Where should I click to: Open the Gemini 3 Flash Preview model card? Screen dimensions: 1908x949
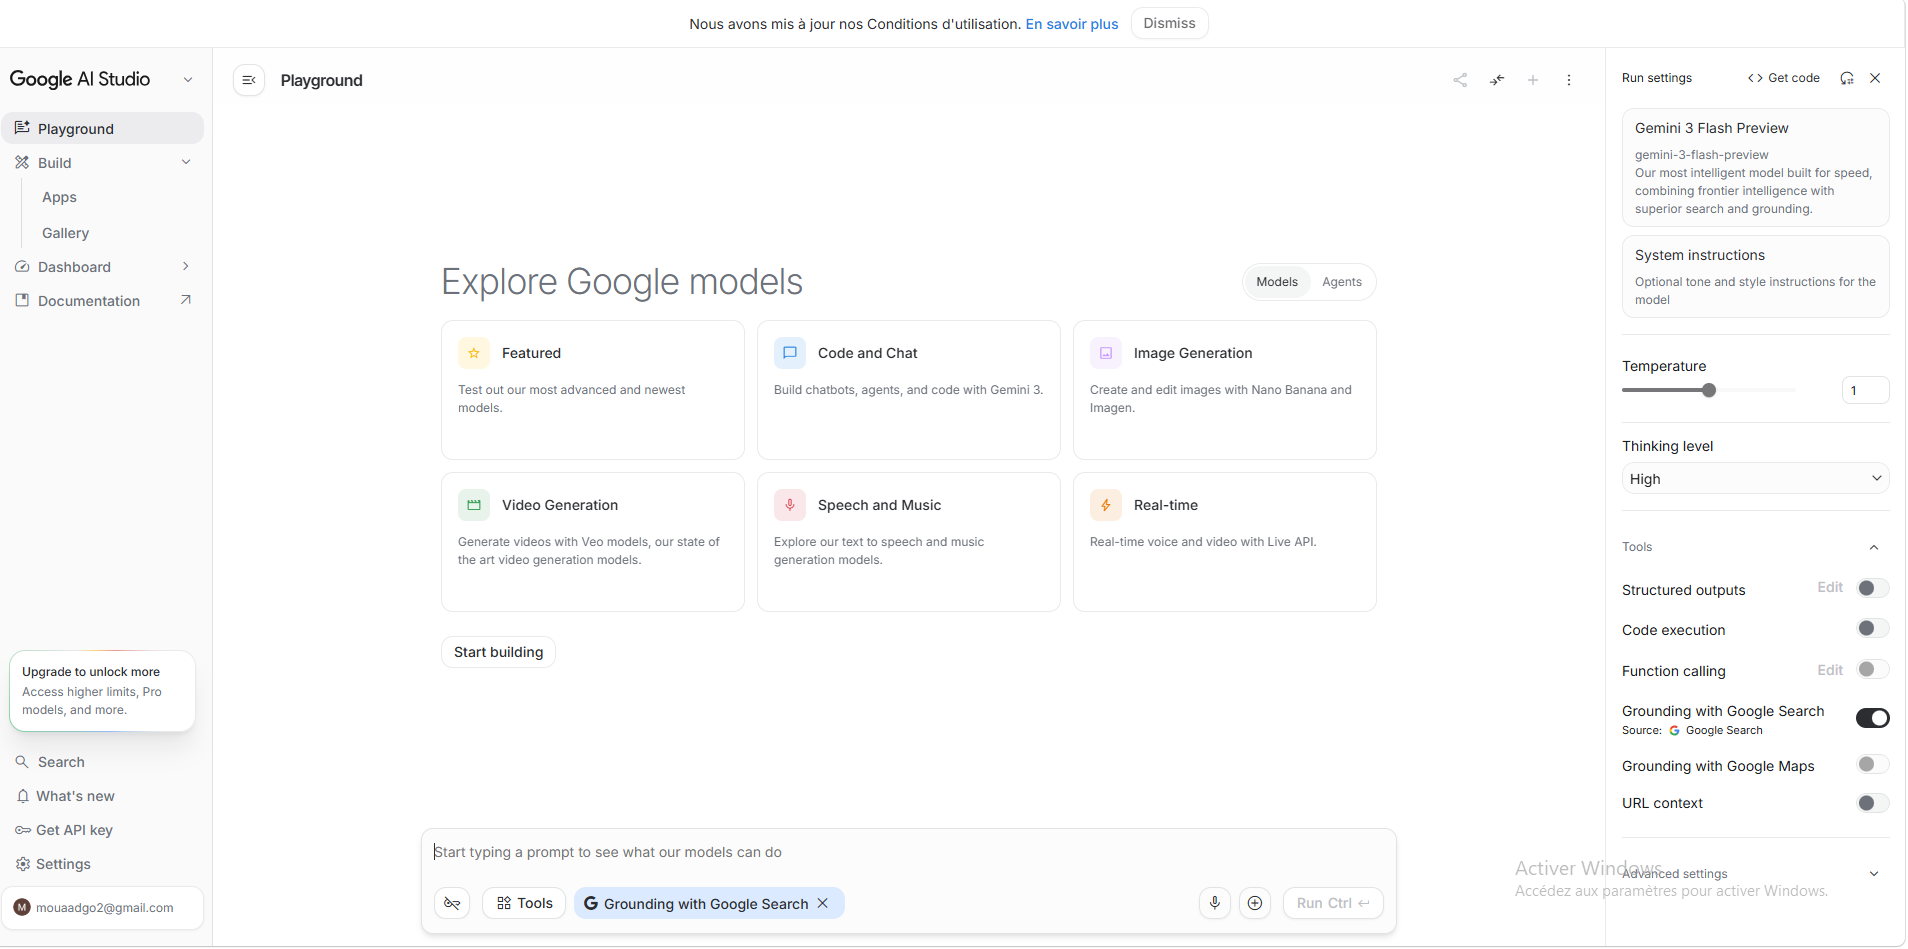click(x=1755, y=167)
